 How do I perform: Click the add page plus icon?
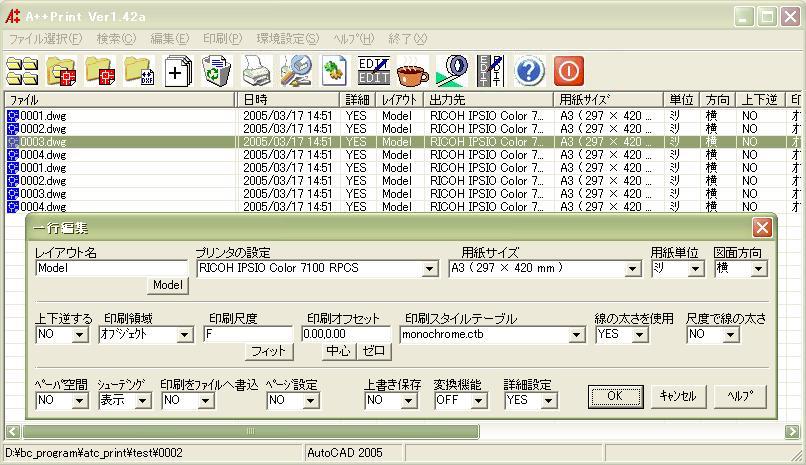click(178, 71)
